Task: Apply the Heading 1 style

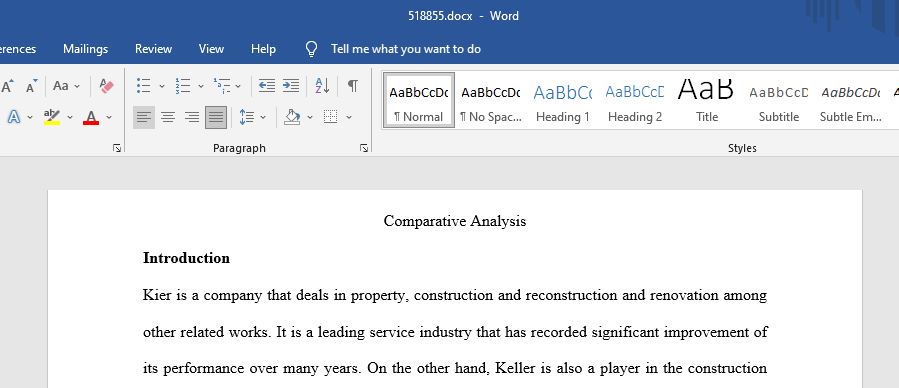Action: (562, 100)
